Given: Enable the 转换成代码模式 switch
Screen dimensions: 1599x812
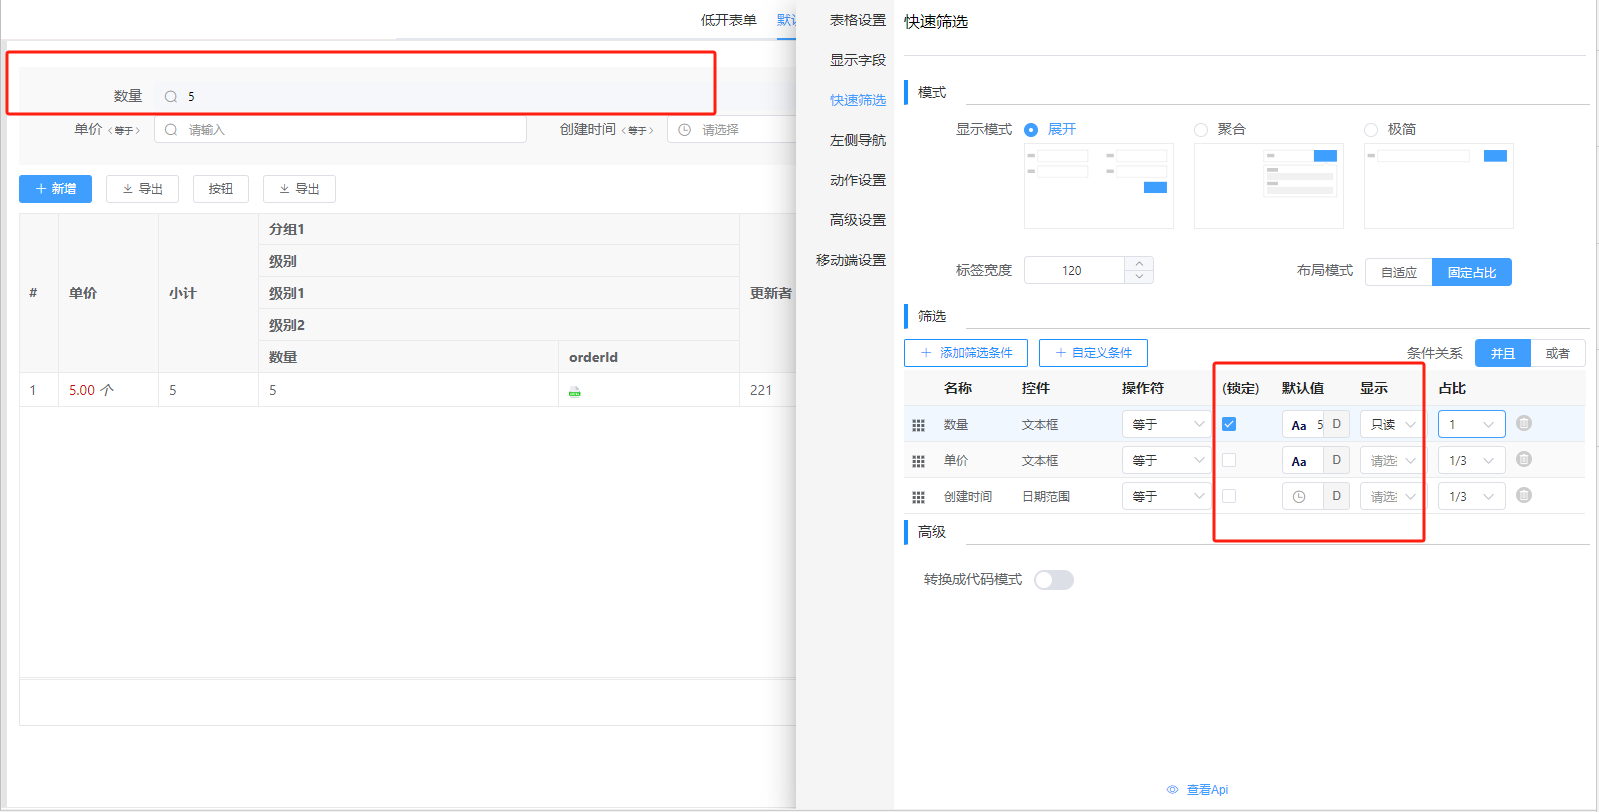Looking at the screenshot, I should coord(1053,580).
